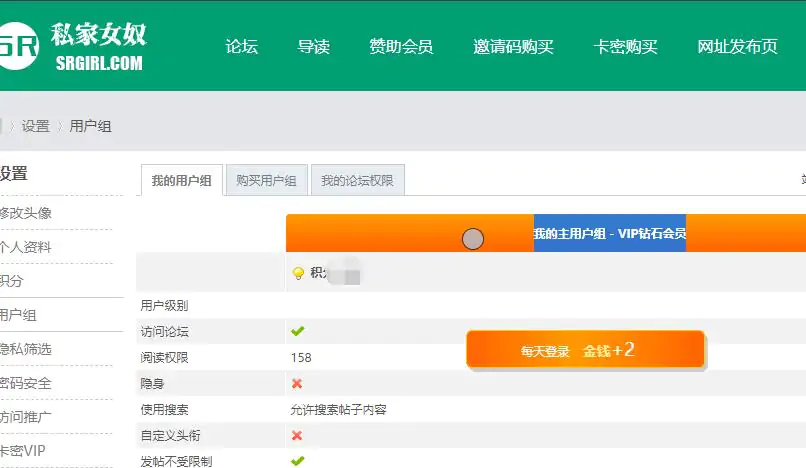The width and height of the screenshot is (806, 468).
Task: Click the 访问论坛 row label
Action: (x=164, y=332)
